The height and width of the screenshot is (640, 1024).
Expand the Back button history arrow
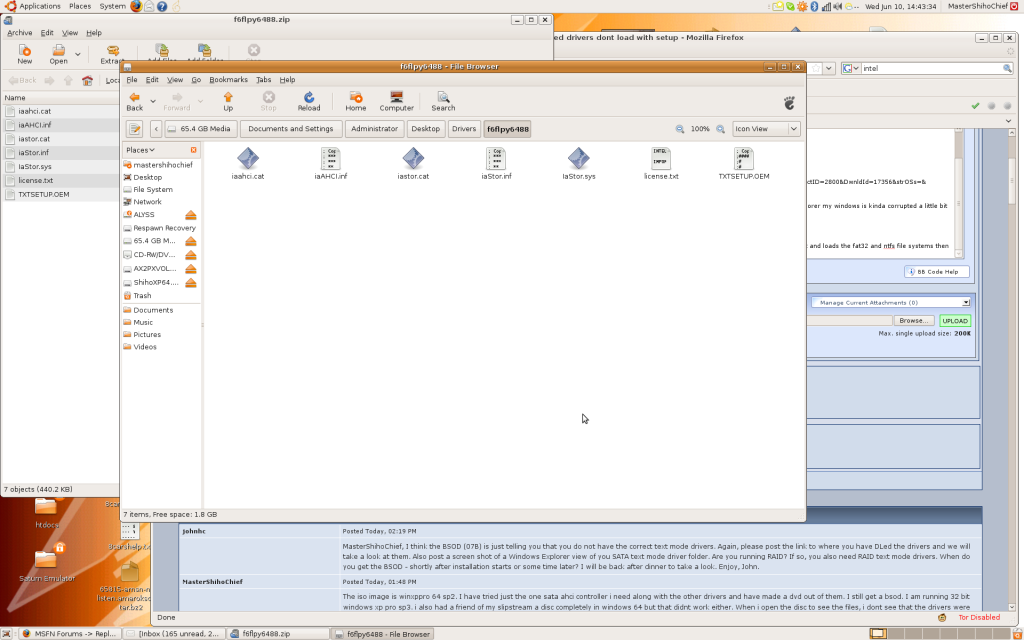pos(152,100)
